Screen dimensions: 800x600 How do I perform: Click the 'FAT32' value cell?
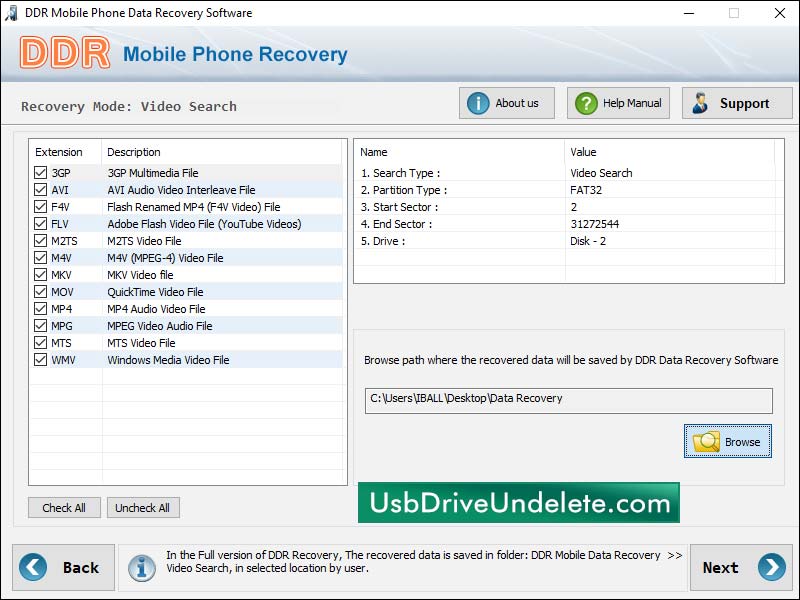point(586,190)
